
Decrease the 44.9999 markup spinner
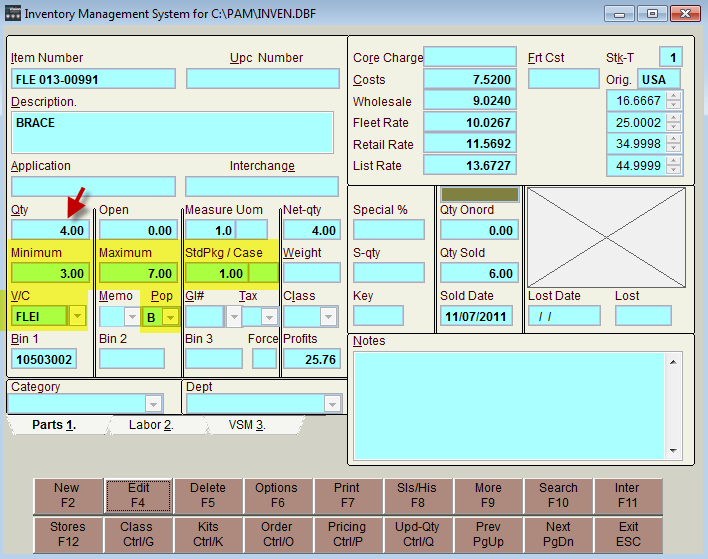coord(673,169)
